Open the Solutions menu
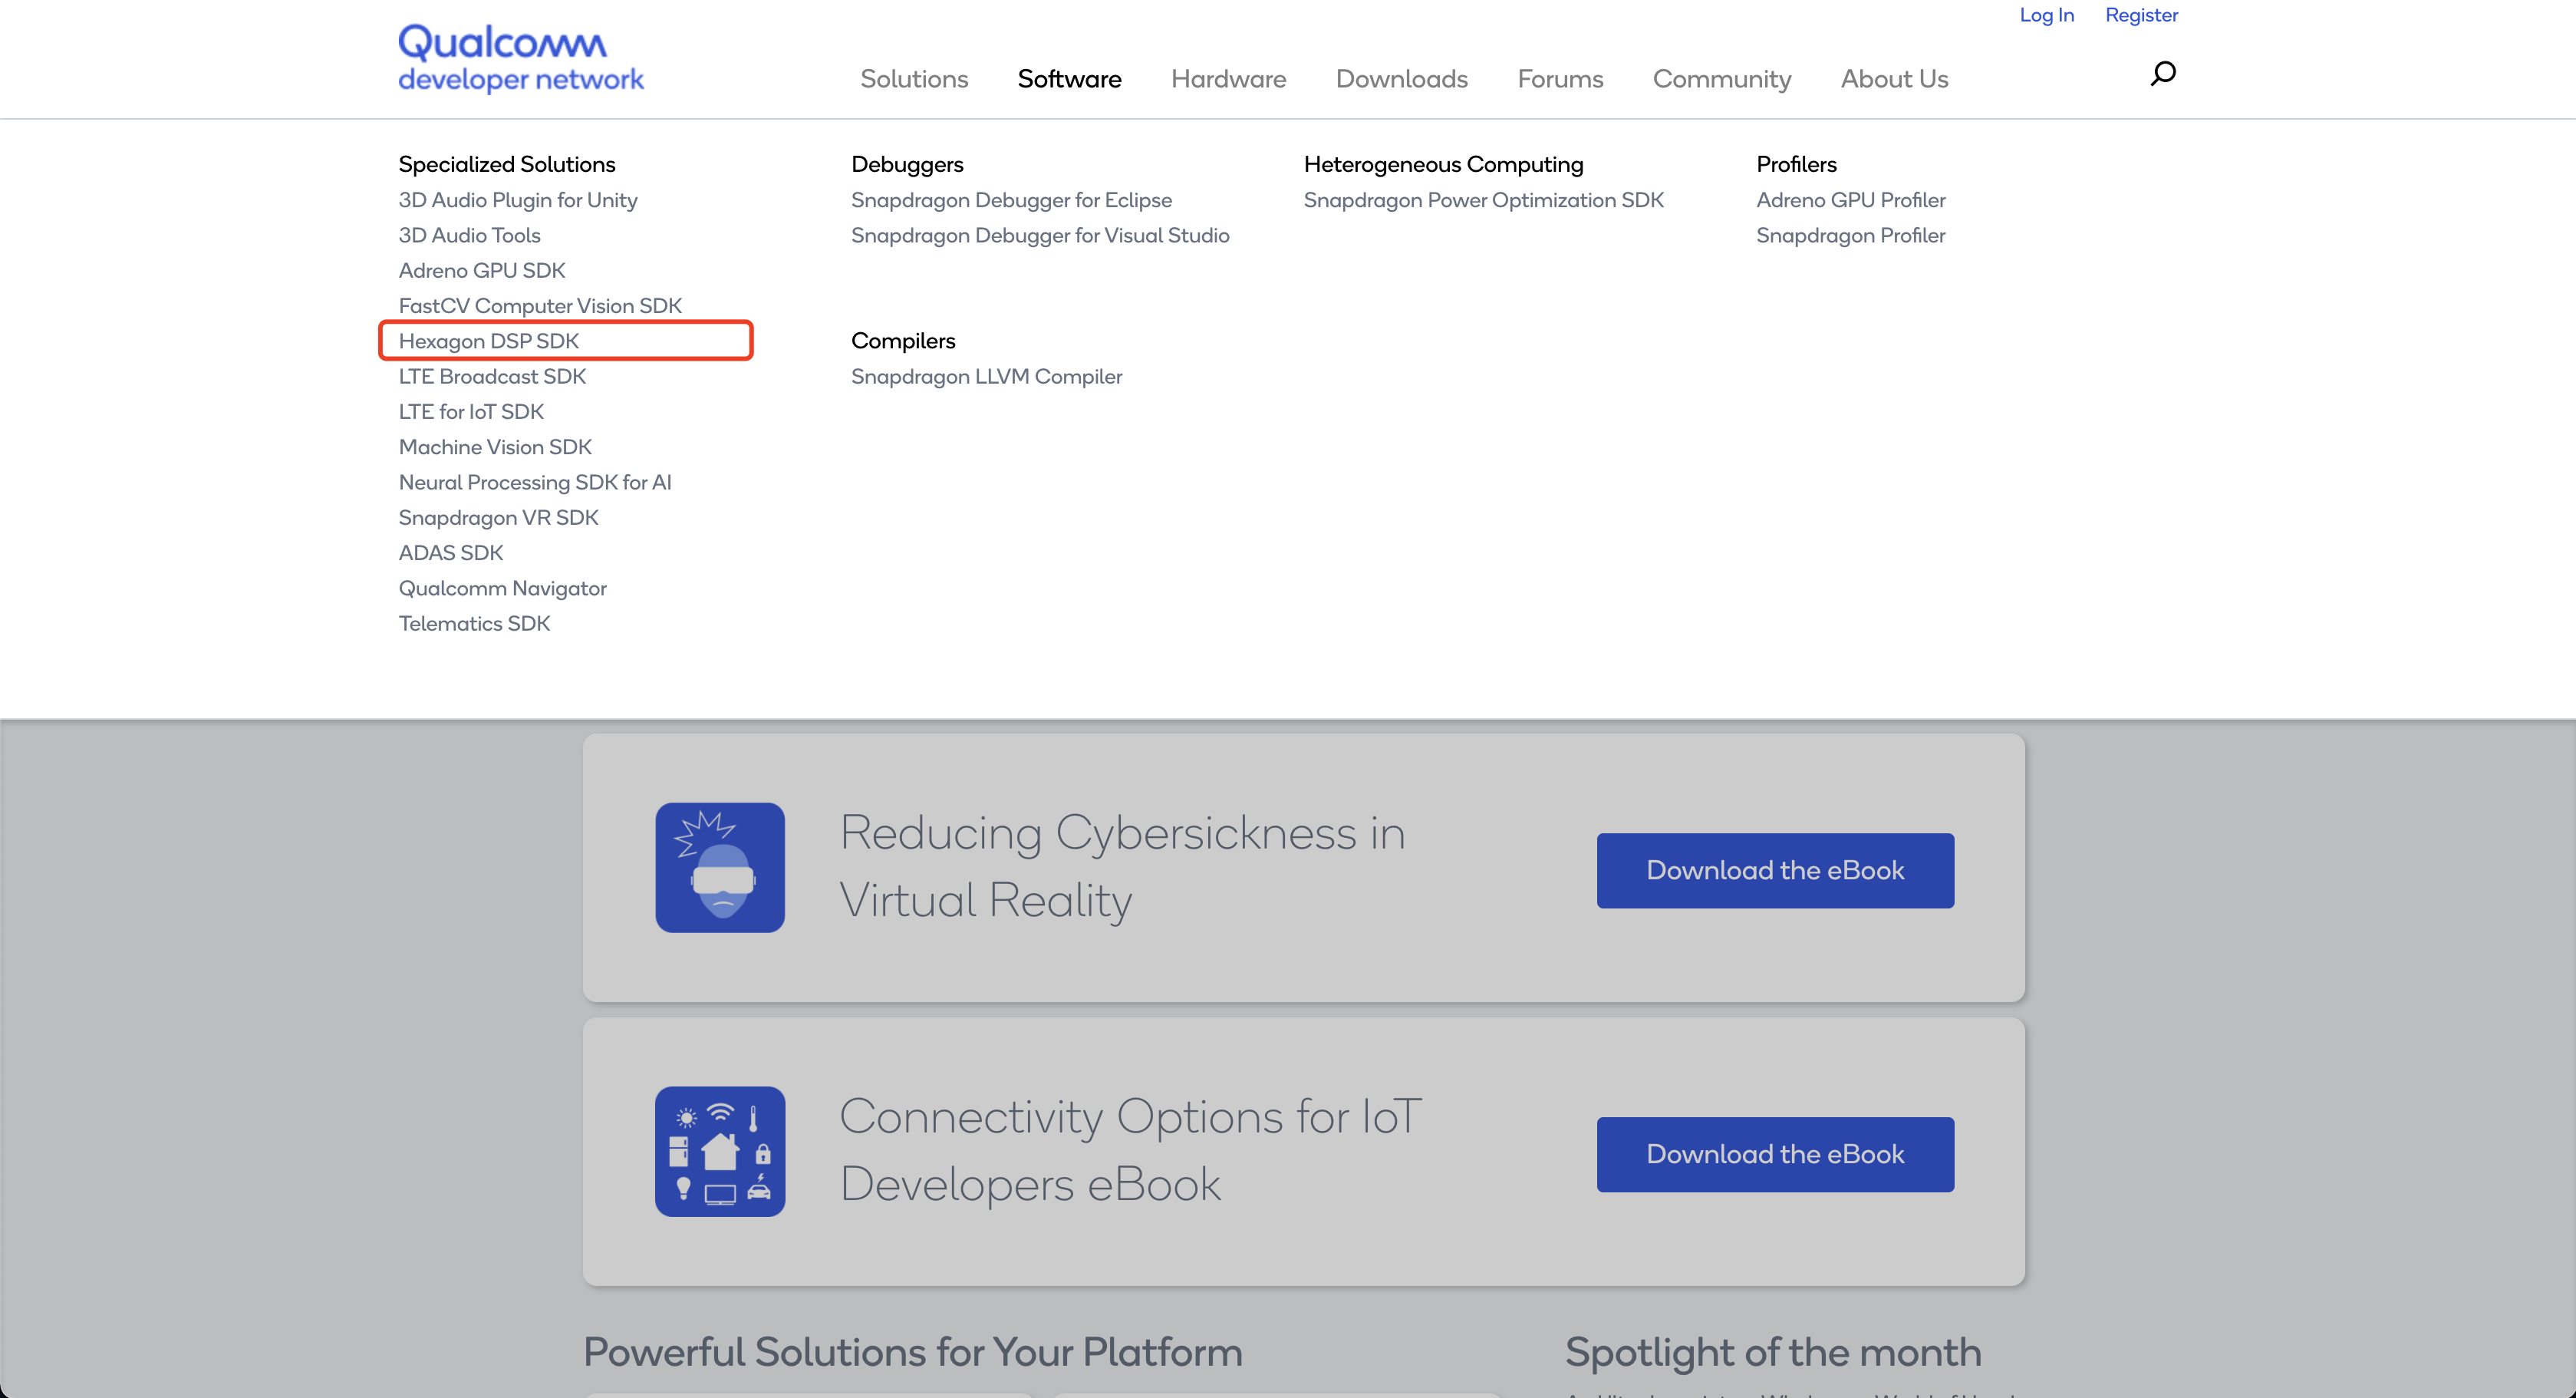This screenshot has width=2576, height=1398. (914, 79)
